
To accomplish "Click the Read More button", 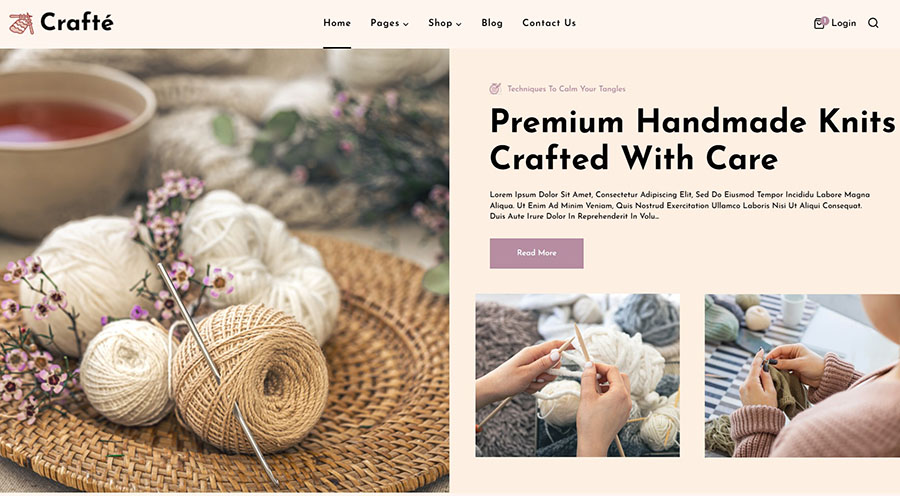I will point(537,253).
